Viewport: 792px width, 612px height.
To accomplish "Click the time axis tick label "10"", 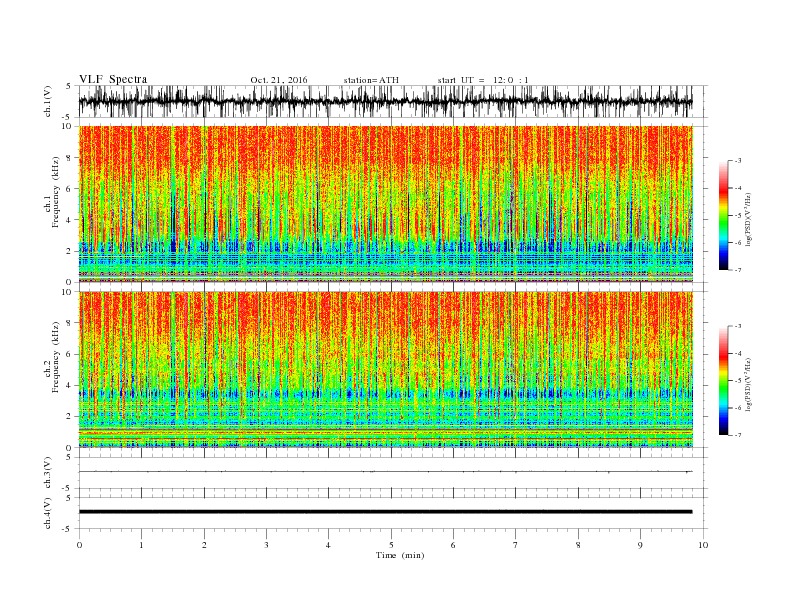I will click(x=703, y=545).
